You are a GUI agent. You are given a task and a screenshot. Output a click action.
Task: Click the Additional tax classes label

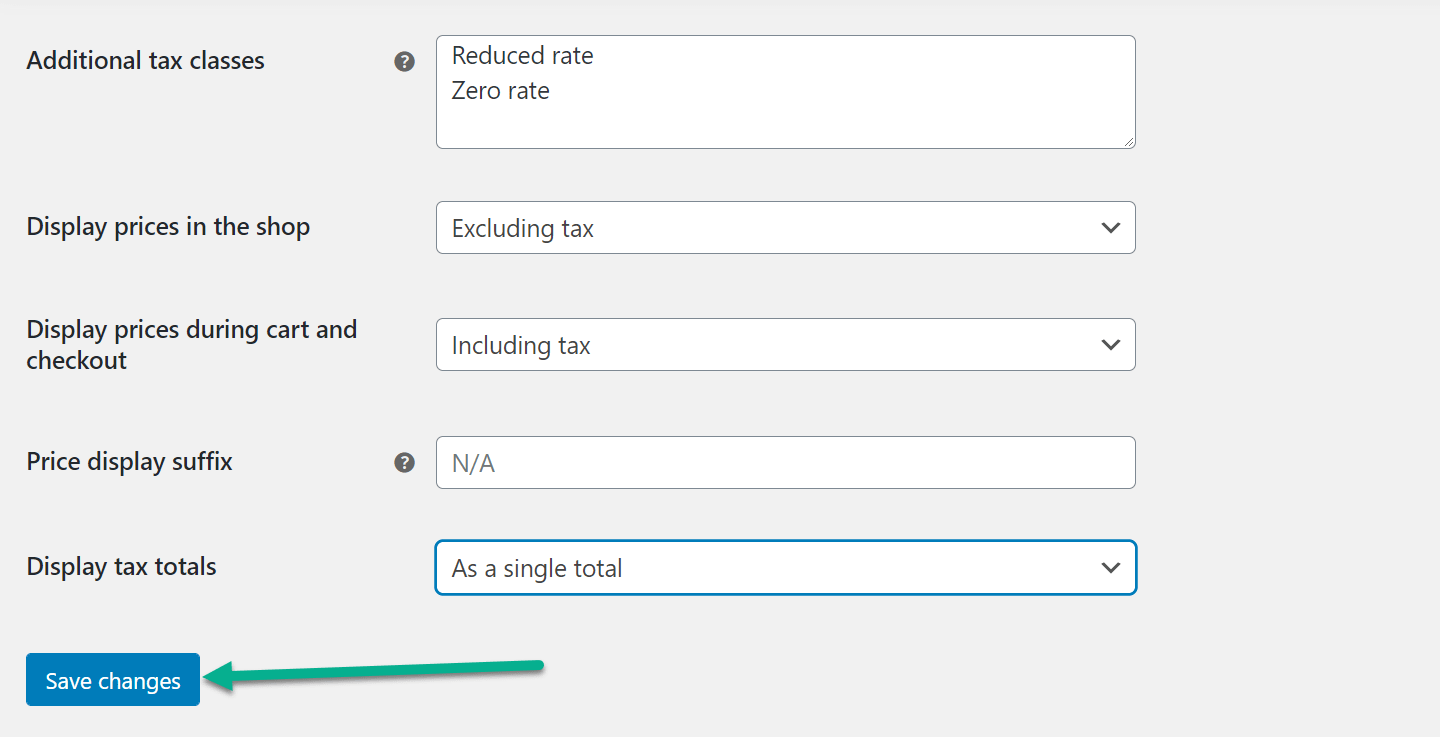[146, 61]
